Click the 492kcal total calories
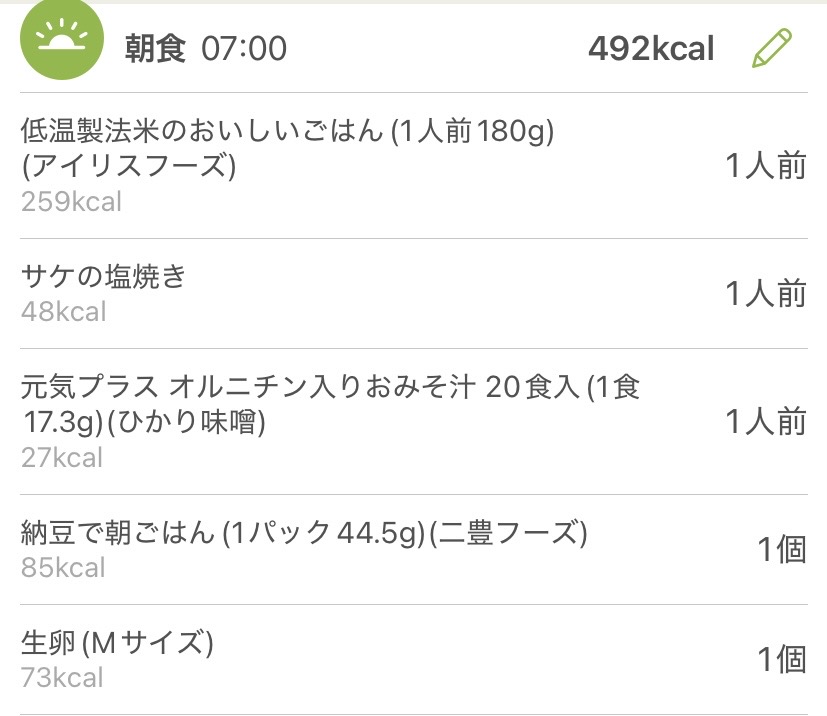This screenshot has height=716, width=827. pos(651,48)
